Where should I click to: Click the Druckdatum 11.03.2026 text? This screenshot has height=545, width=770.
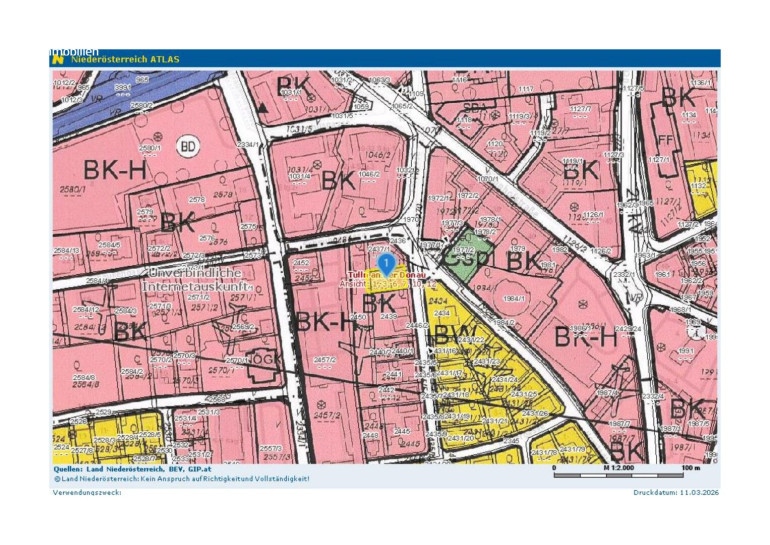[x=675, y=493]
